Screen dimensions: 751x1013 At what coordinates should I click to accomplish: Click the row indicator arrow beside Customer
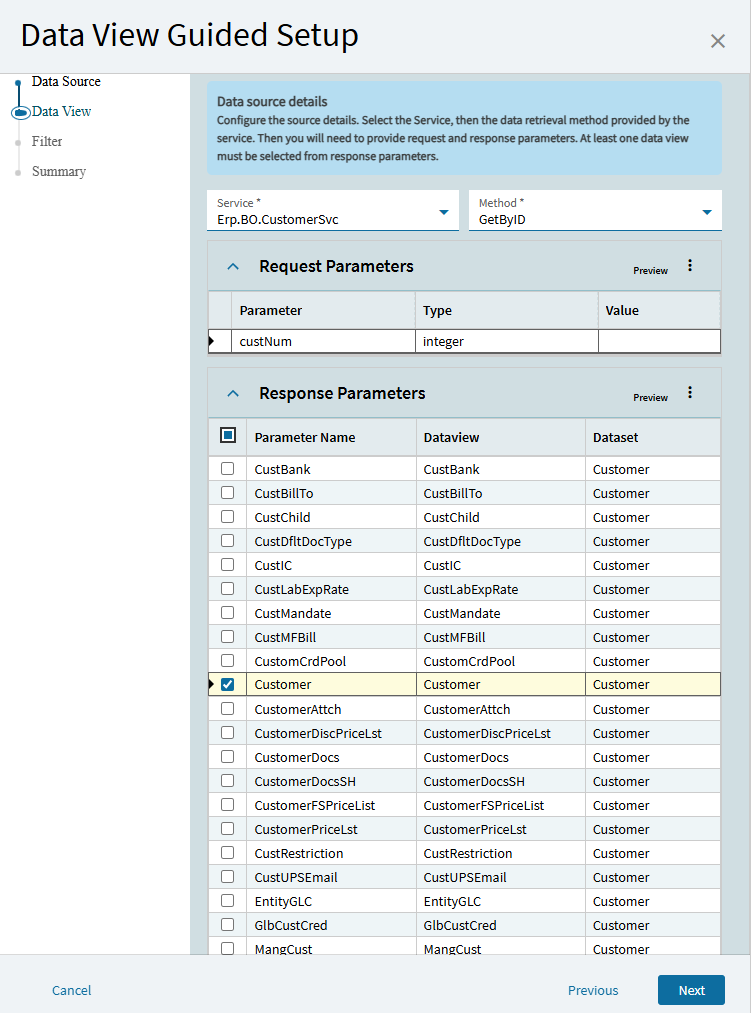(x=212, y=685)
